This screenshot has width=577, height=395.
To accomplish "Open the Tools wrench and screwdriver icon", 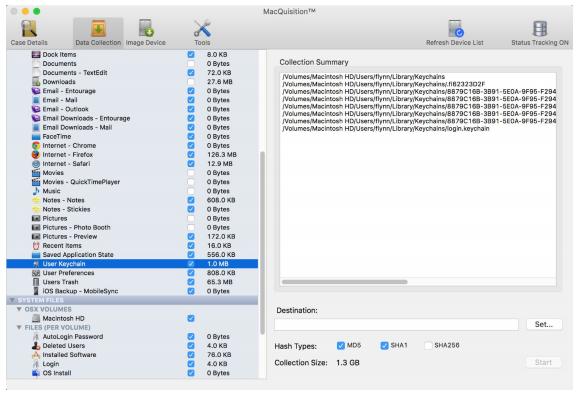I will pos(202,29).
